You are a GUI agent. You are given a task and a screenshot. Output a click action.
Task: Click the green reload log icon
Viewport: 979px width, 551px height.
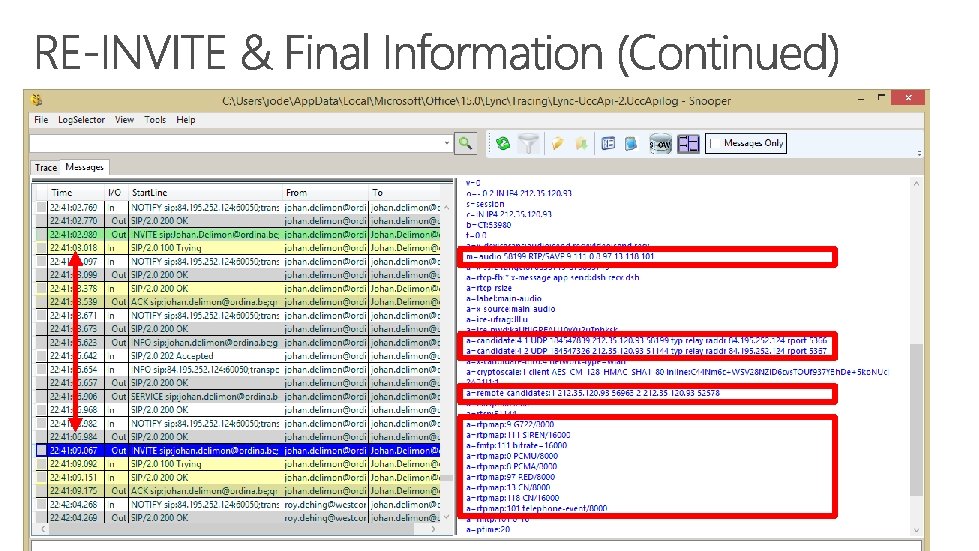click(x=503, y=144)
